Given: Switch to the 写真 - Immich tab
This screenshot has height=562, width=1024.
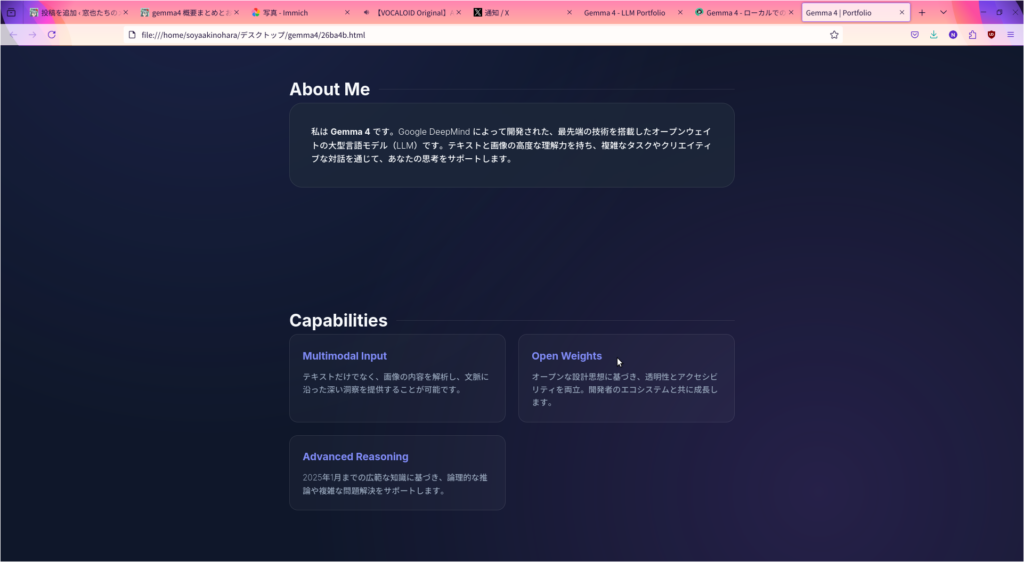Looking at the screenshot, I should pos(295,12).
